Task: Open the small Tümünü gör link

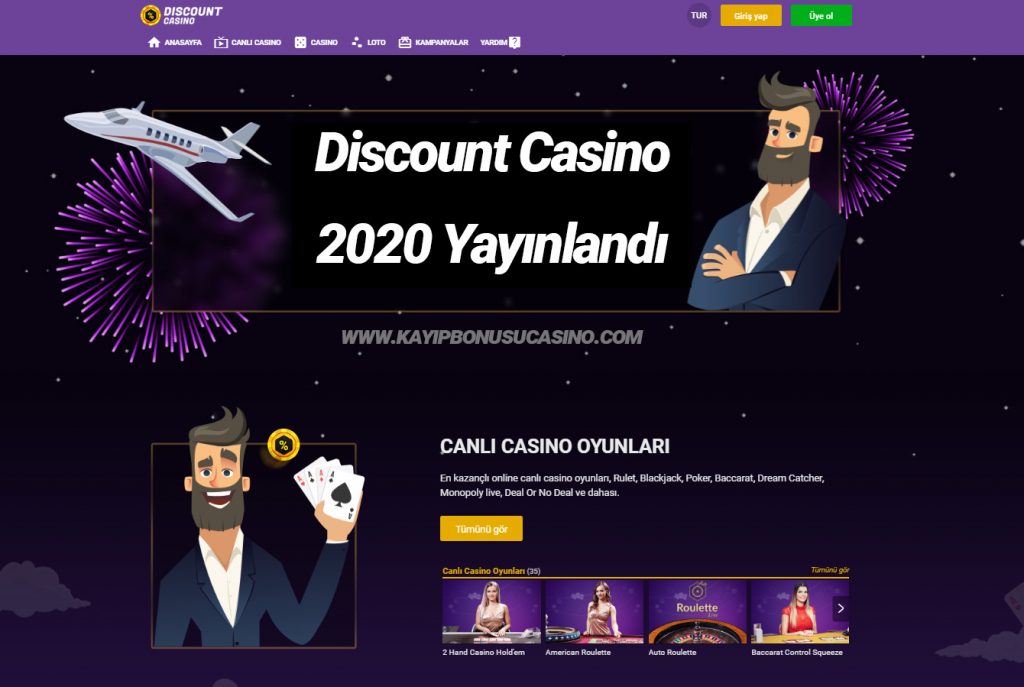Action: click(x=829, y=570)
